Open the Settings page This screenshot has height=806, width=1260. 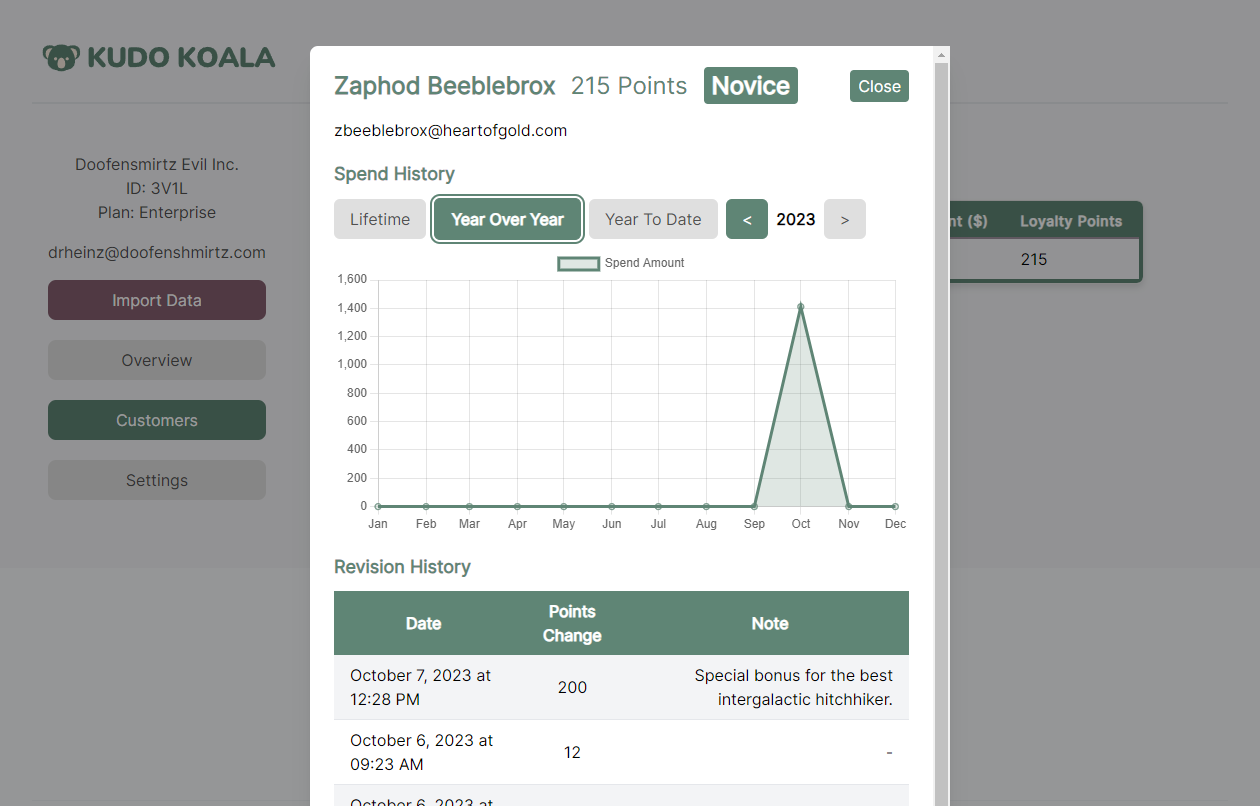click(157, 480)
